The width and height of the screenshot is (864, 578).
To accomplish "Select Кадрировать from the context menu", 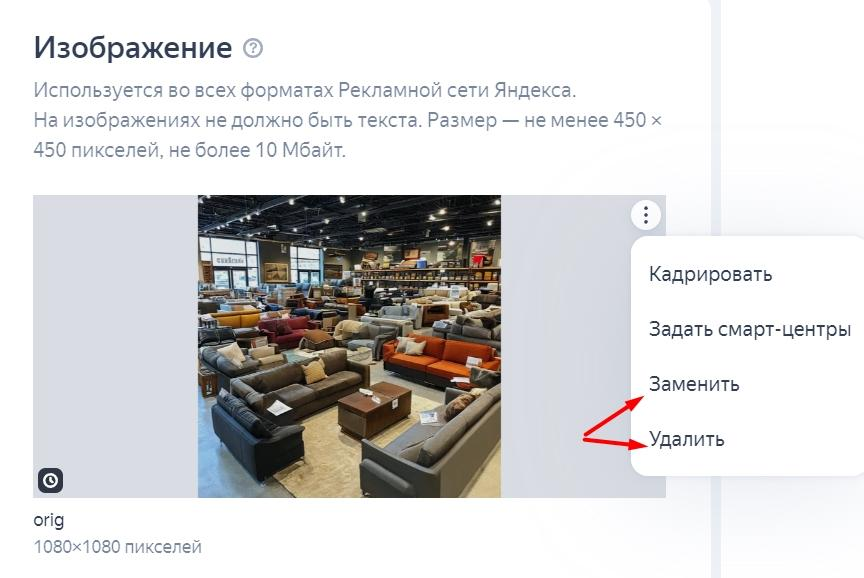I will point(710,274).
